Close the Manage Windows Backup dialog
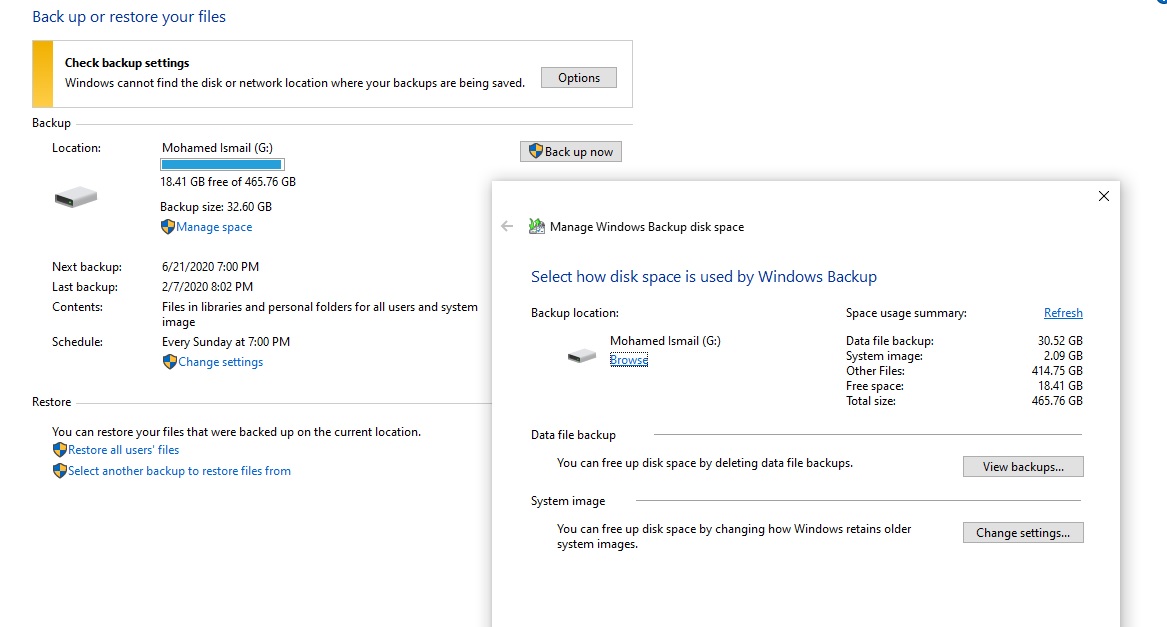Image resolution: width=1167 pixels, height=627 pixels. [x=1104, y=196]
